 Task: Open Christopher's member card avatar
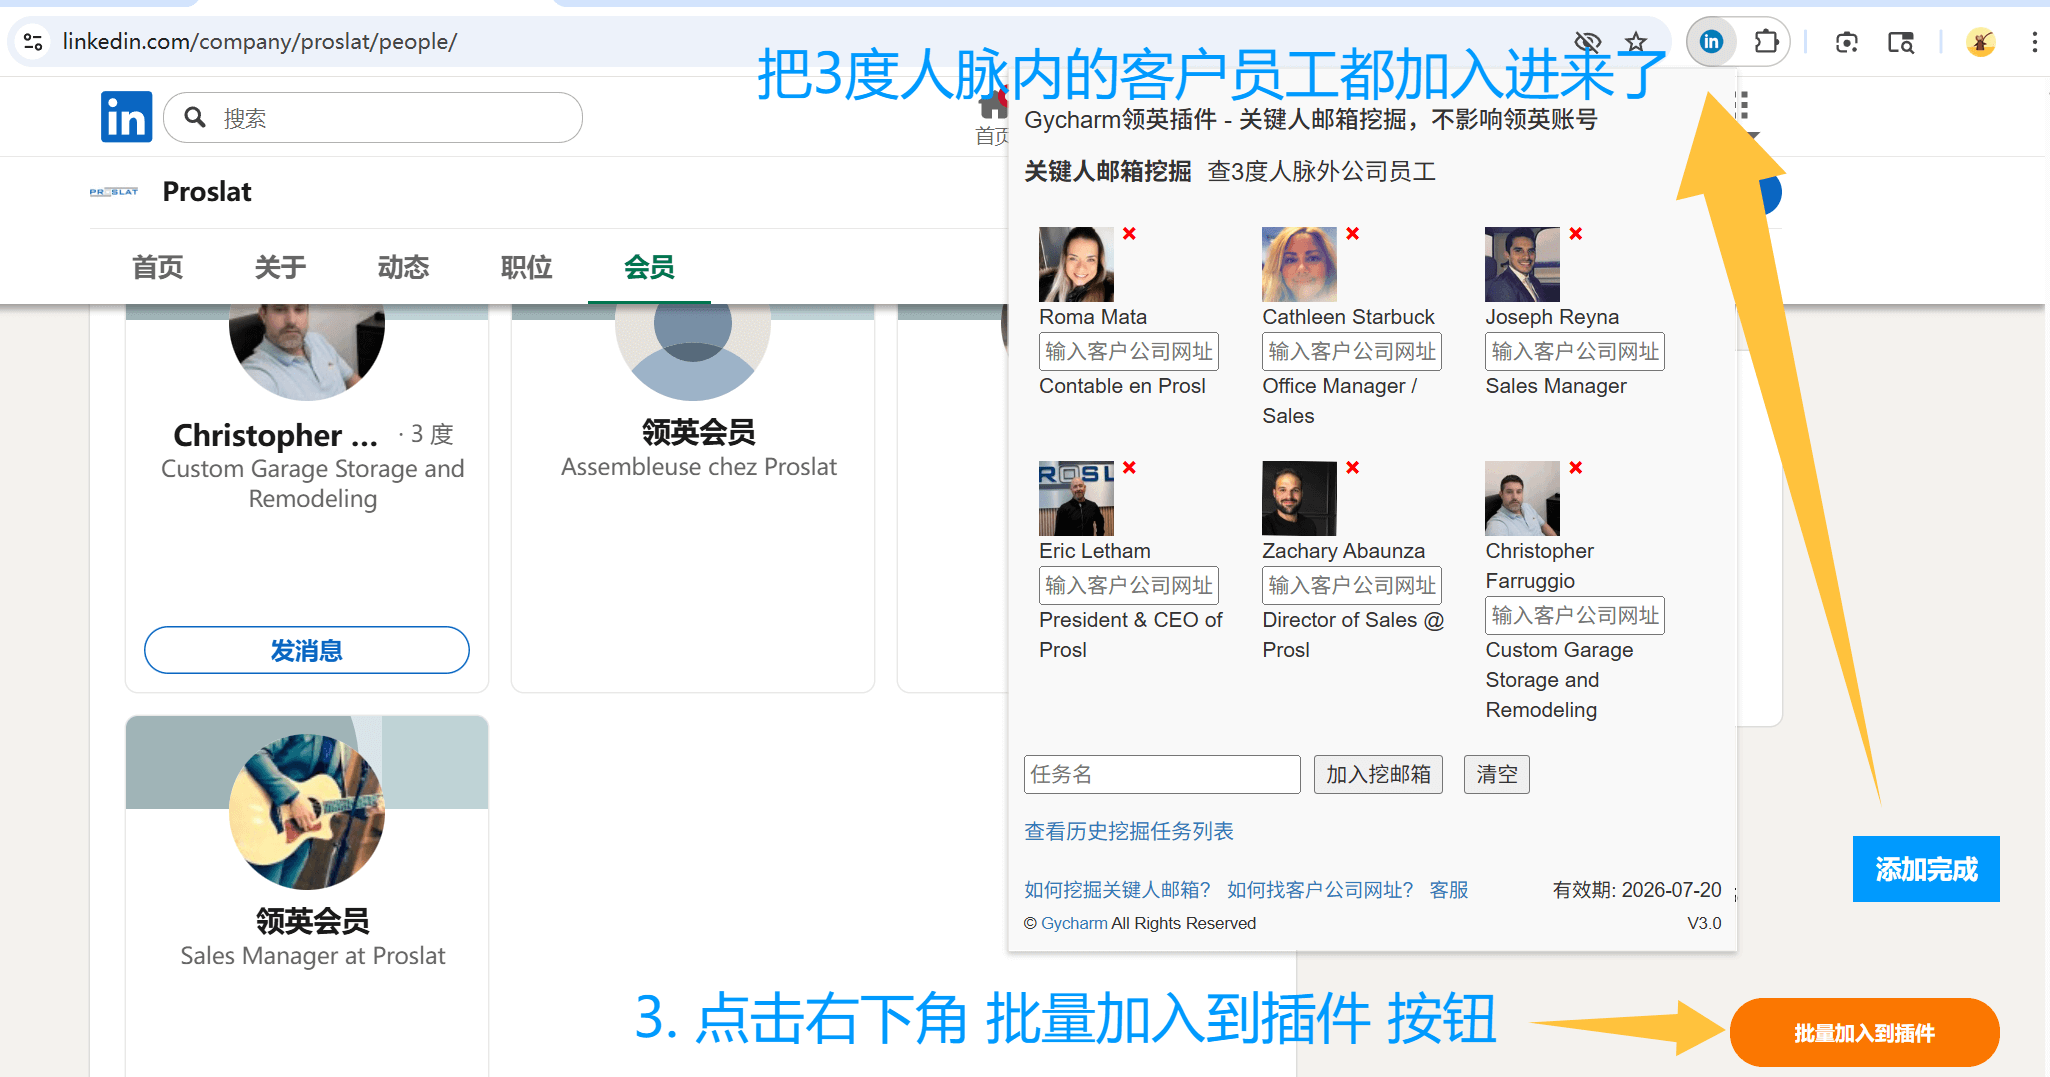(307, 350)
